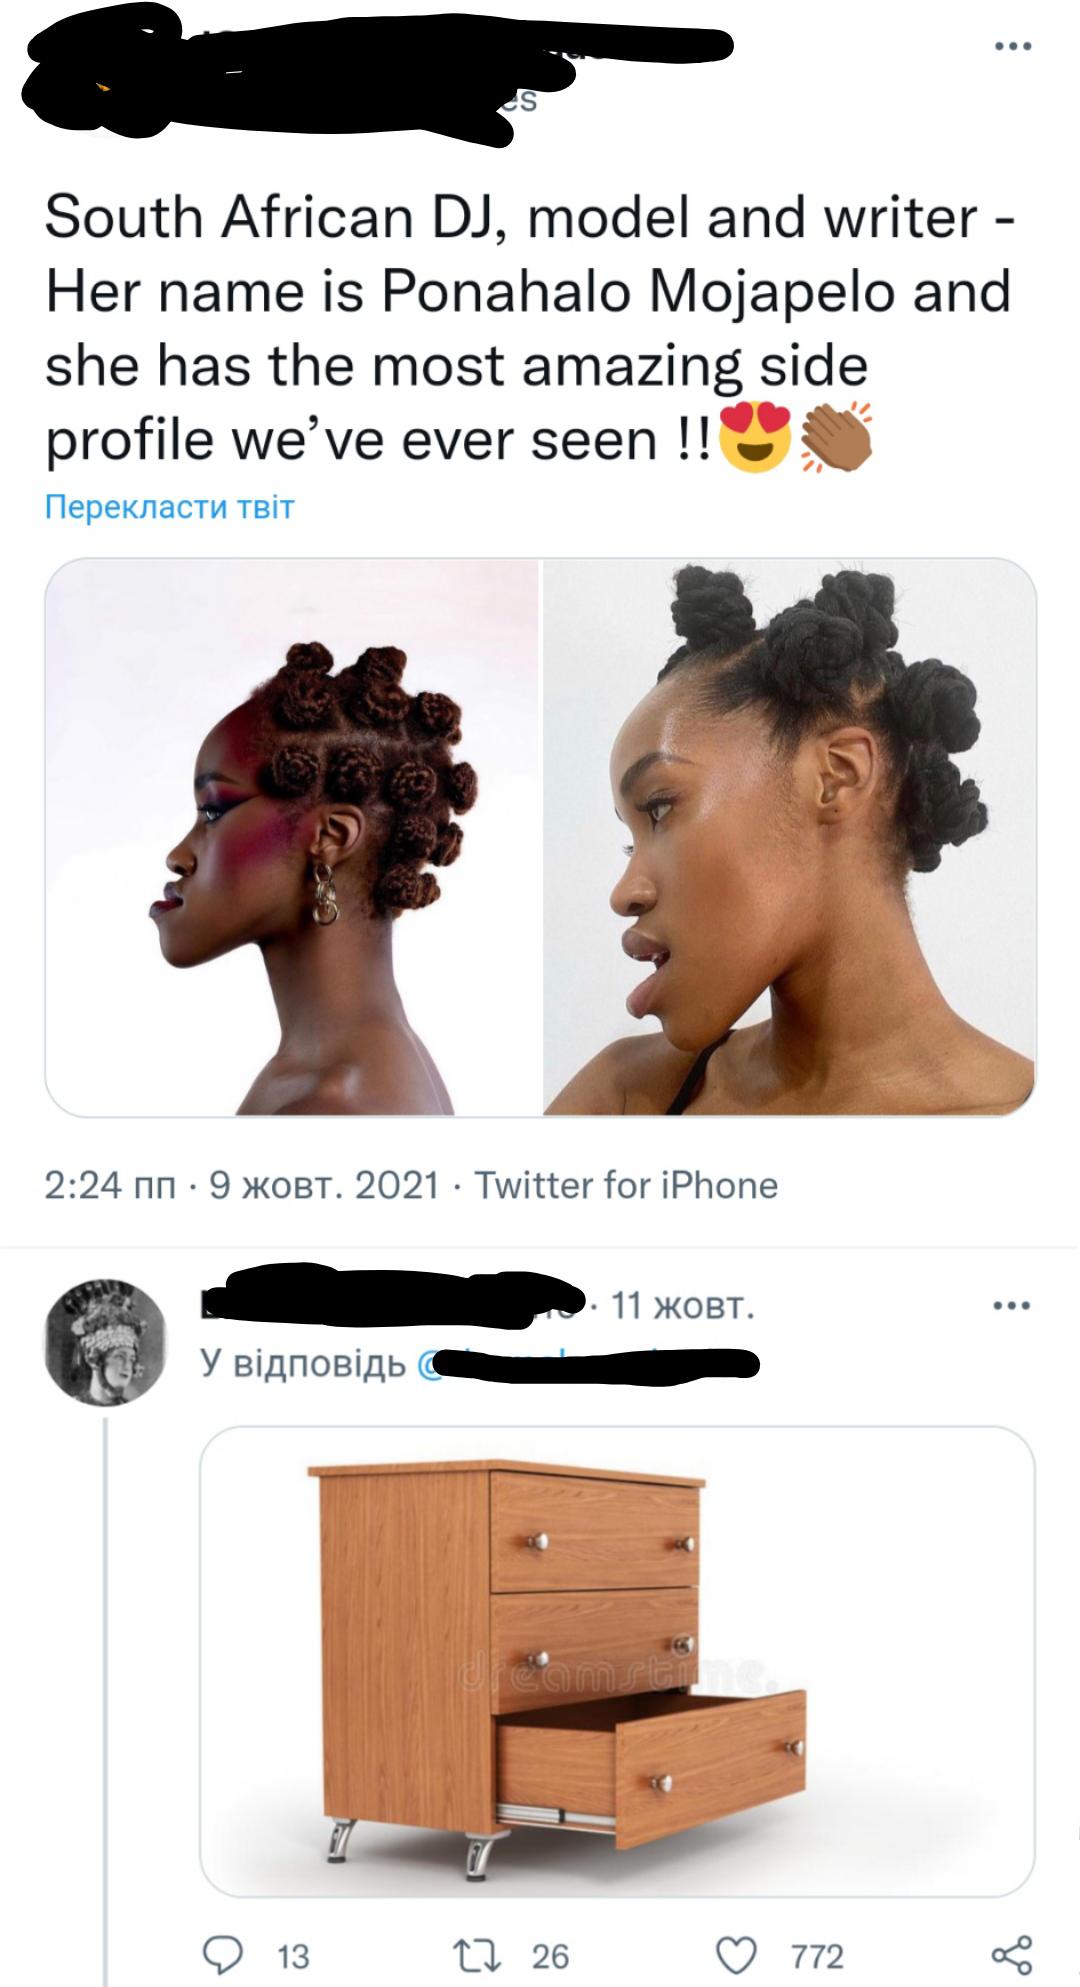Tap the reply comment bubble icon
The height and width of the screenshot is (1987, 1080).
click(221, 1953)
